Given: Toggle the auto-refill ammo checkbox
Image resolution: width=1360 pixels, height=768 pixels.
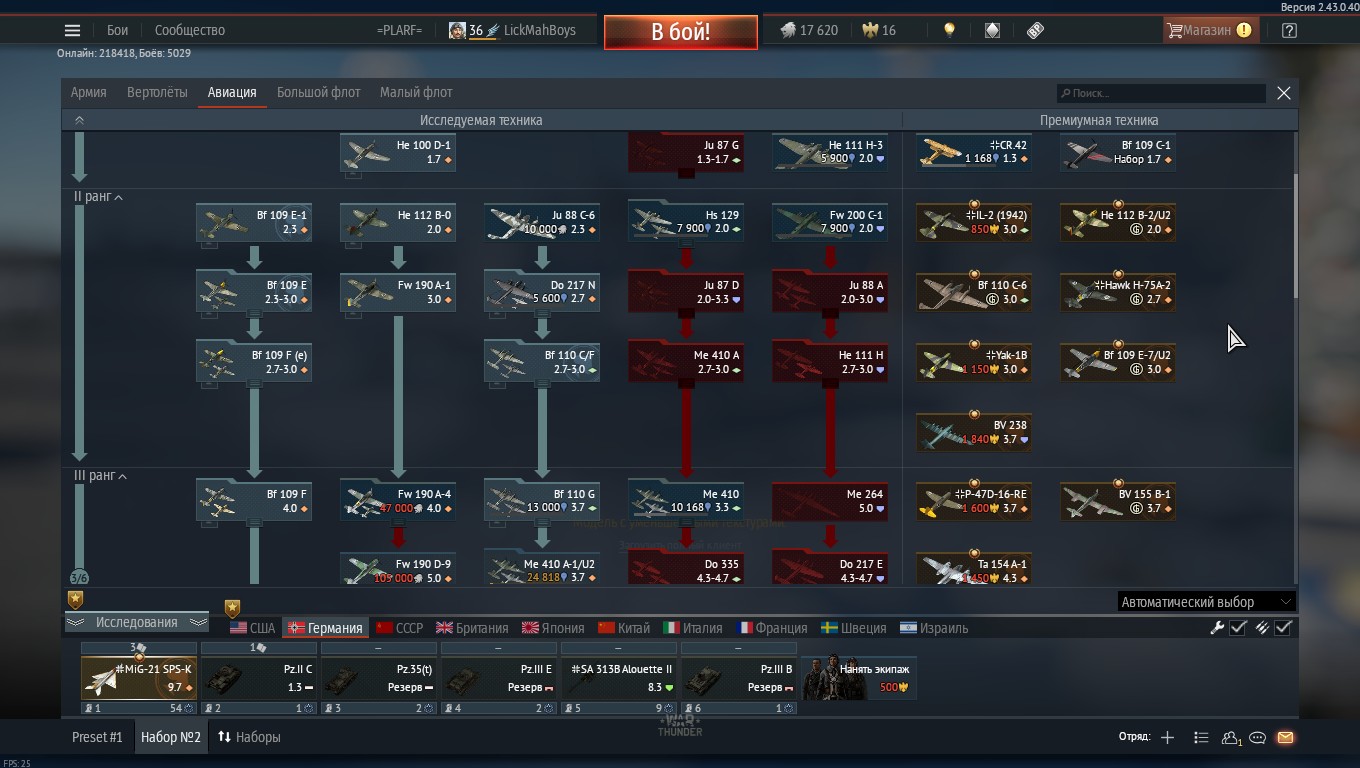Looking at the screenshot, I should pos(1283,628).
